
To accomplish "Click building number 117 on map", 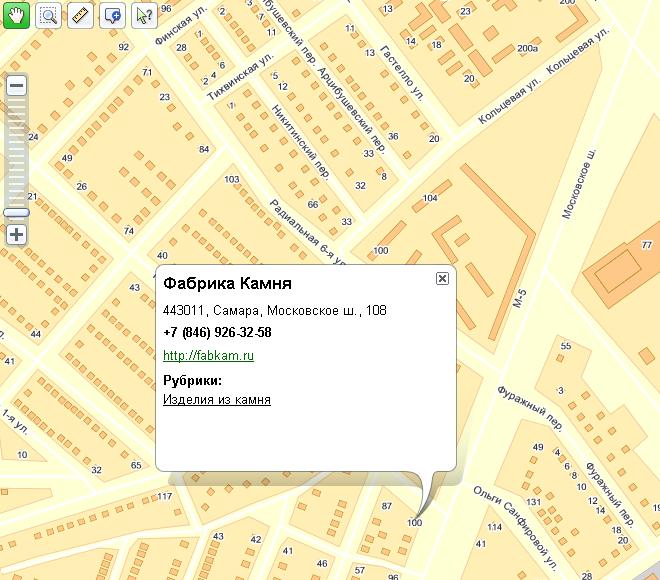I will (x=165, y=496).
